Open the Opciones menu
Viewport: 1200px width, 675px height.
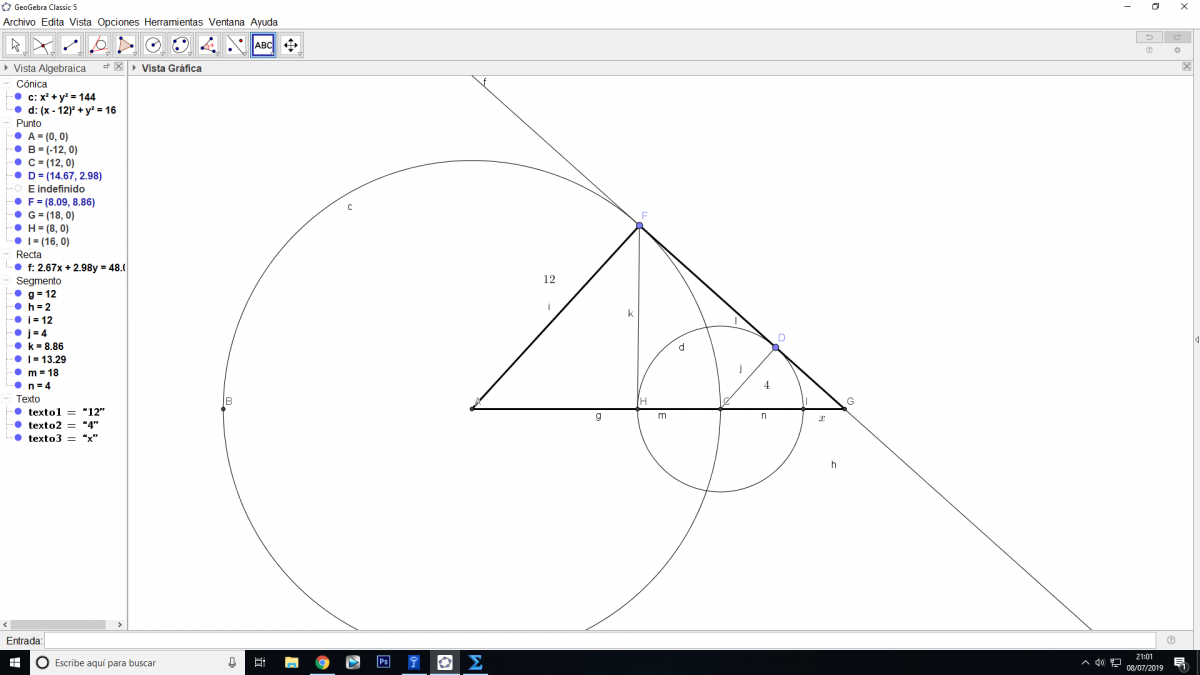click(118, 21)
